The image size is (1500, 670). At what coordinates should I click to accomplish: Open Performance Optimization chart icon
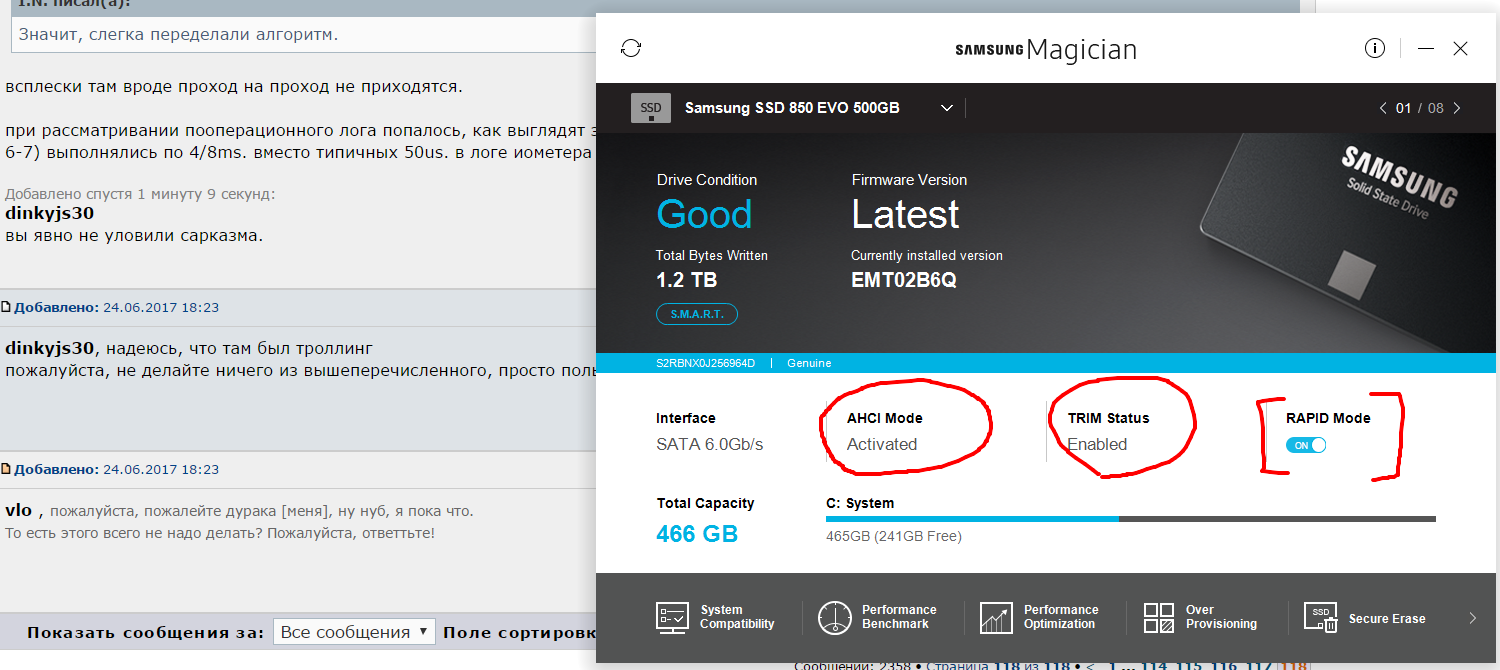point(997,617)
